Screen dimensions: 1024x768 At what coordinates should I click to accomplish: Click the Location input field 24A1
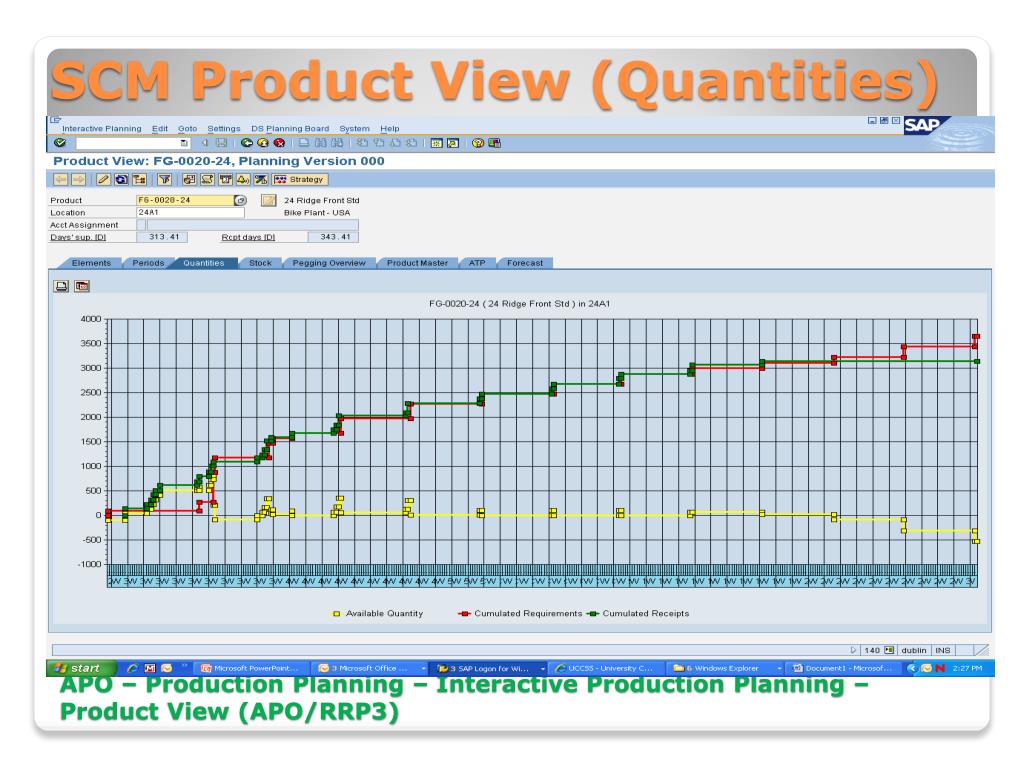coord(190,212)
